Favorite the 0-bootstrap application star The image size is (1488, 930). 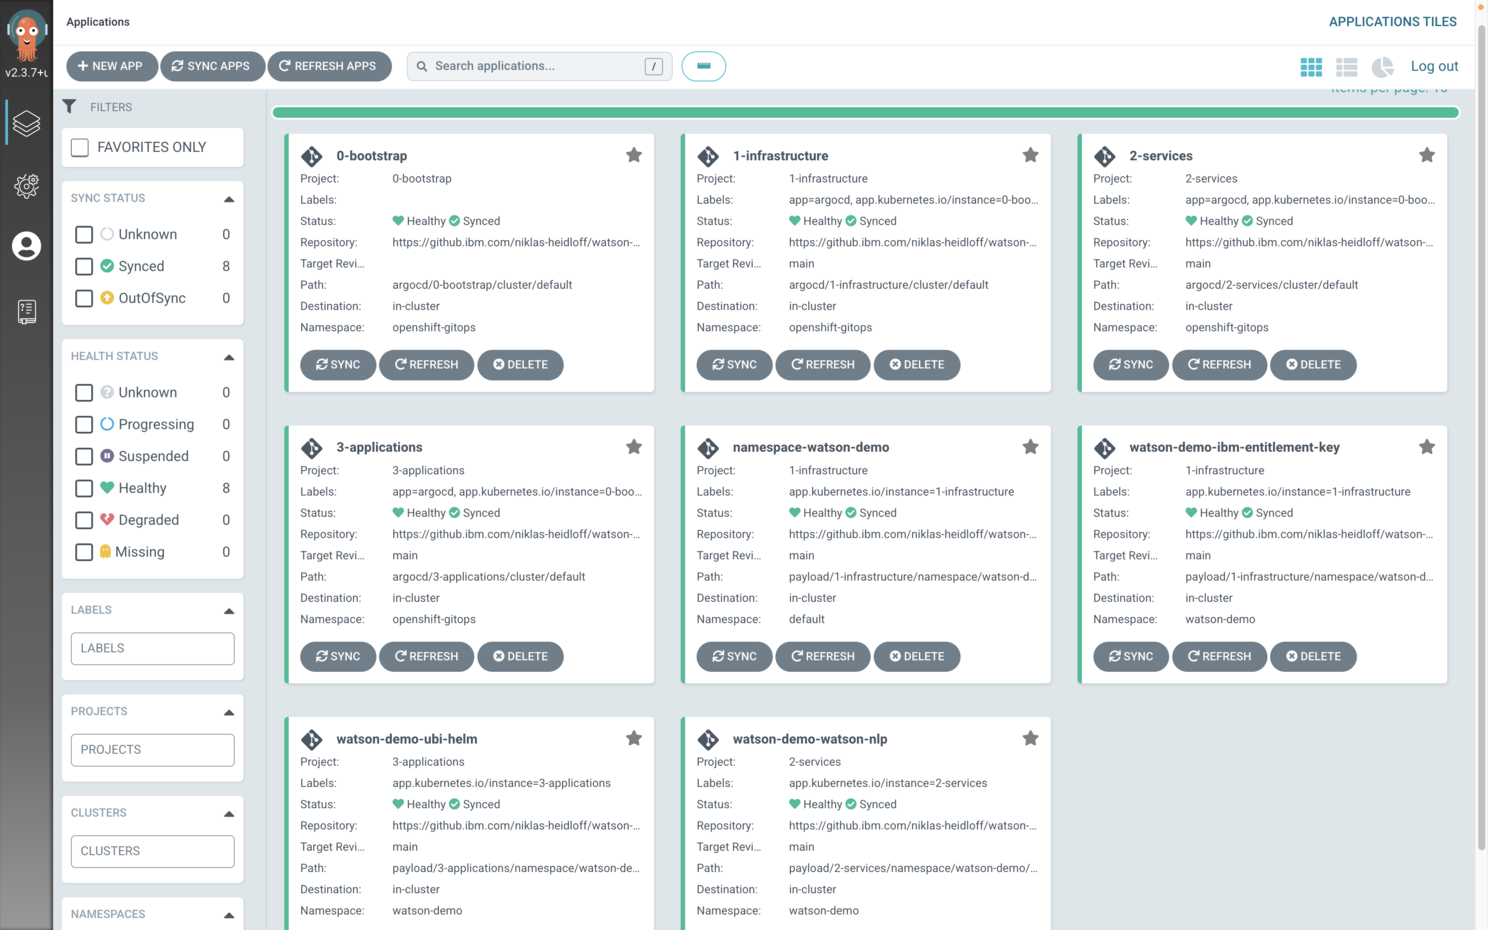point(634,155)
